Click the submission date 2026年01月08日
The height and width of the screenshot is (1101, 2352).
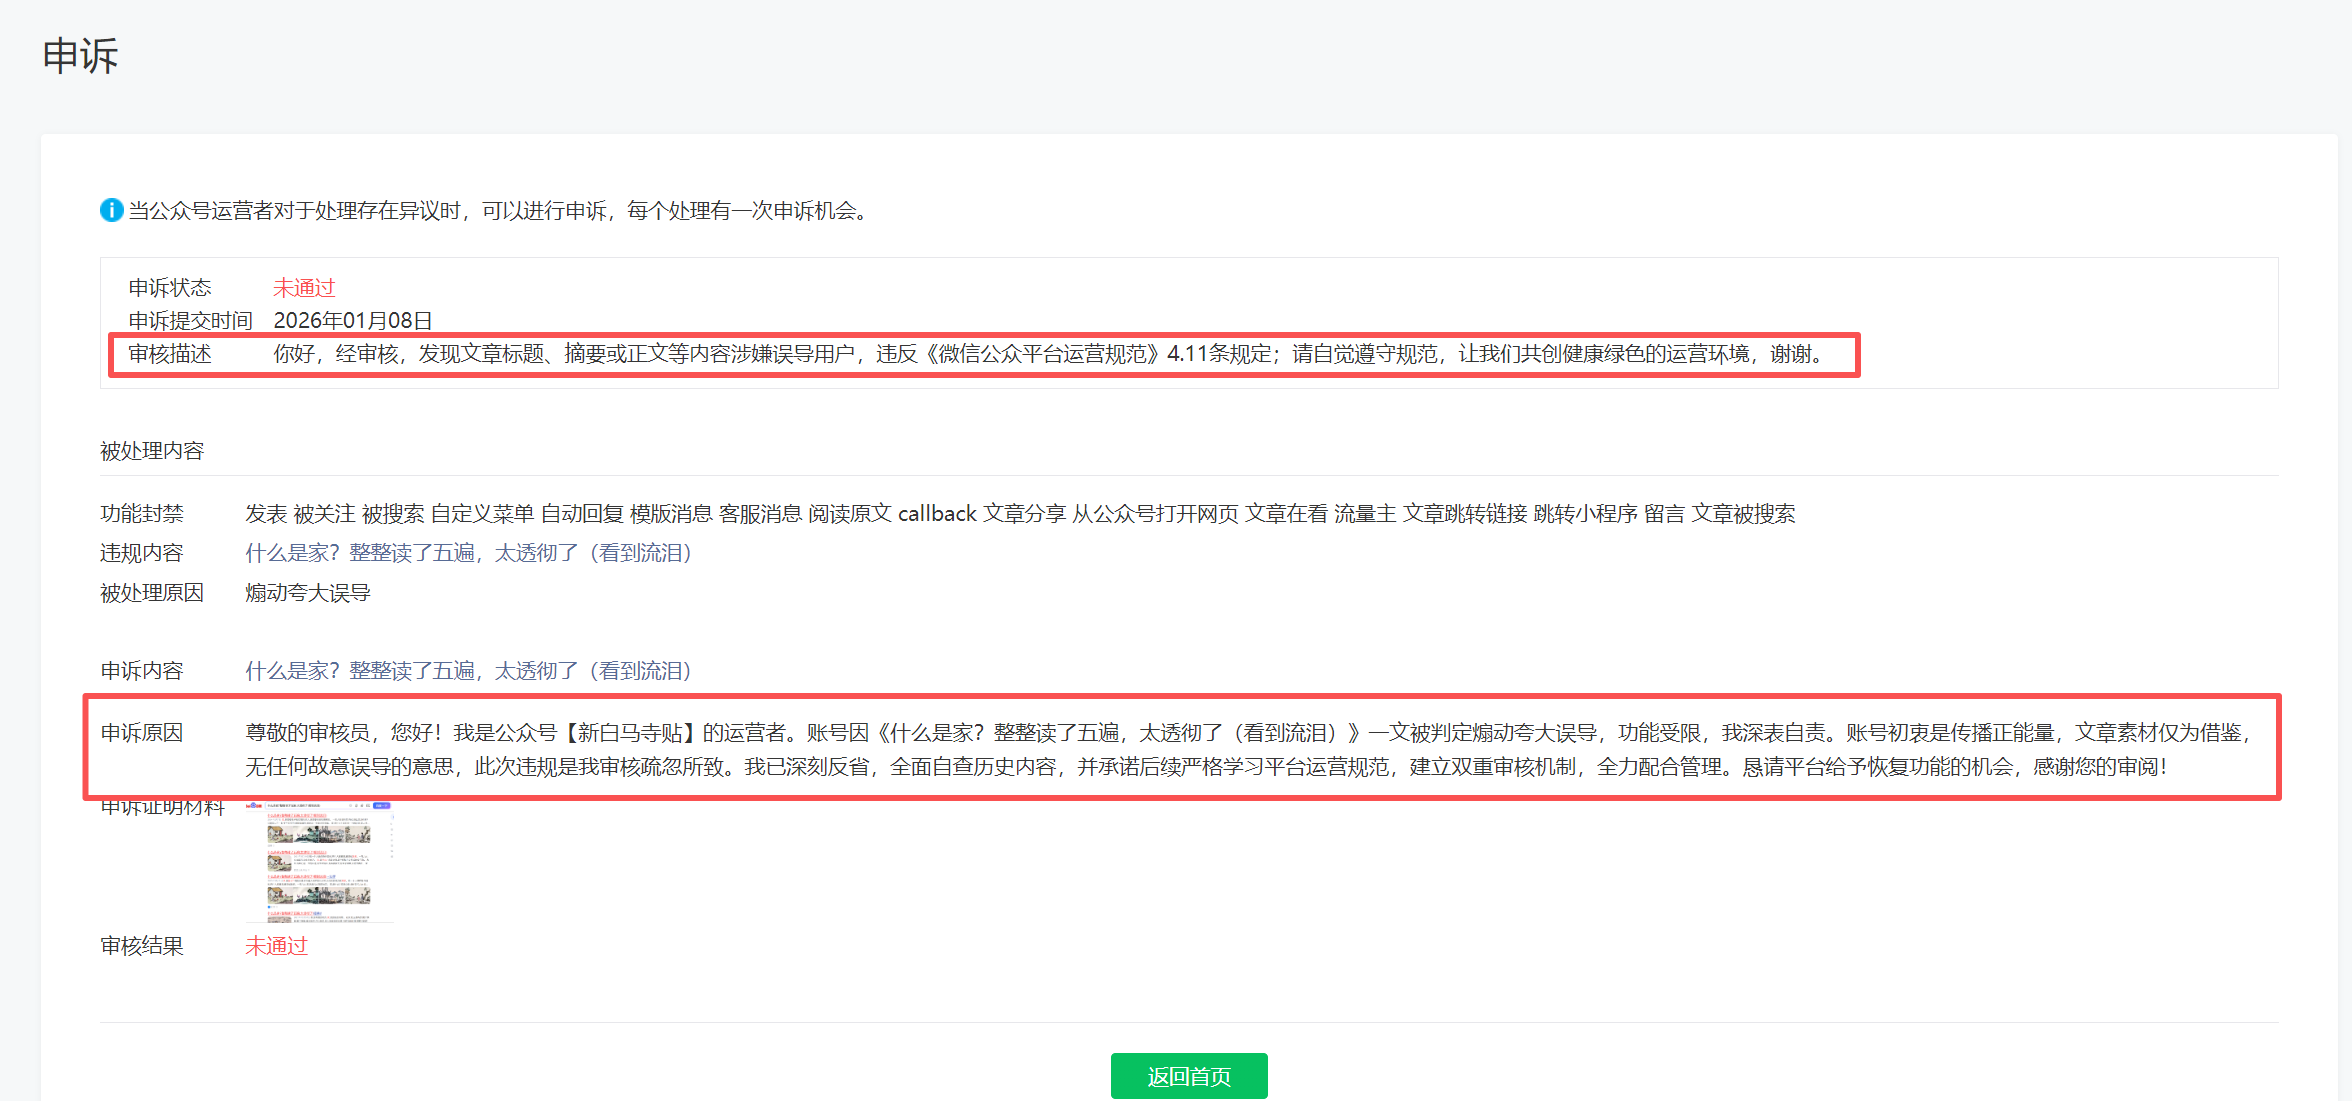pyautogui.click(x=352, y=321)
